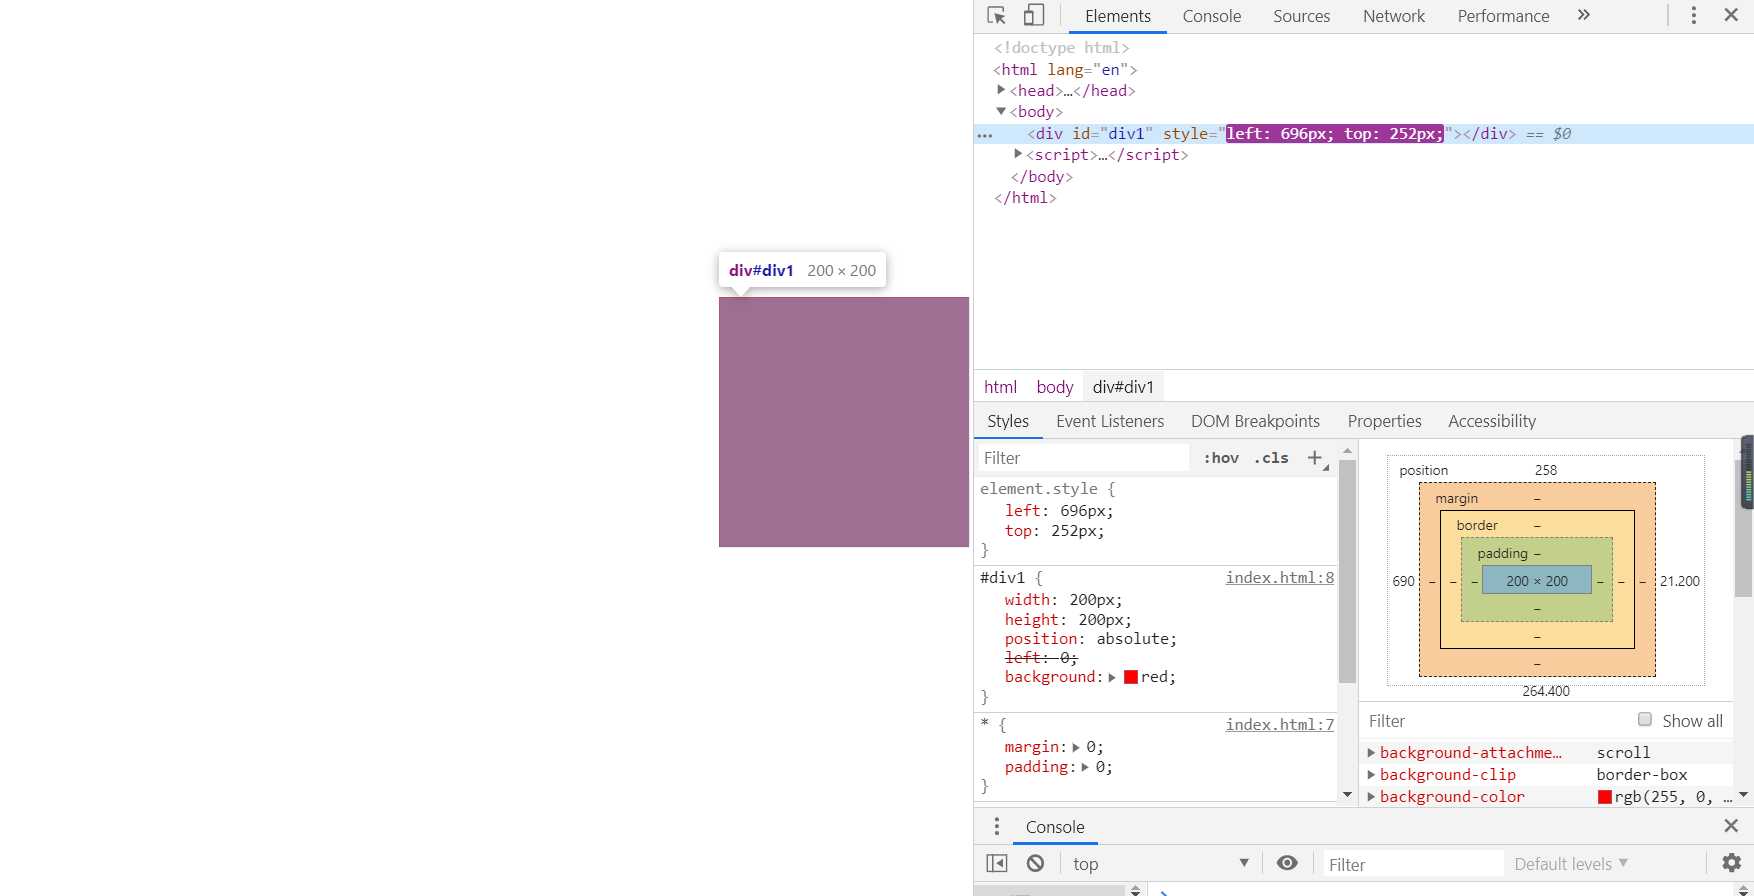Select the closing body tag row
This screenshot has width=1754, height=896.
[x=1041, y=176]
